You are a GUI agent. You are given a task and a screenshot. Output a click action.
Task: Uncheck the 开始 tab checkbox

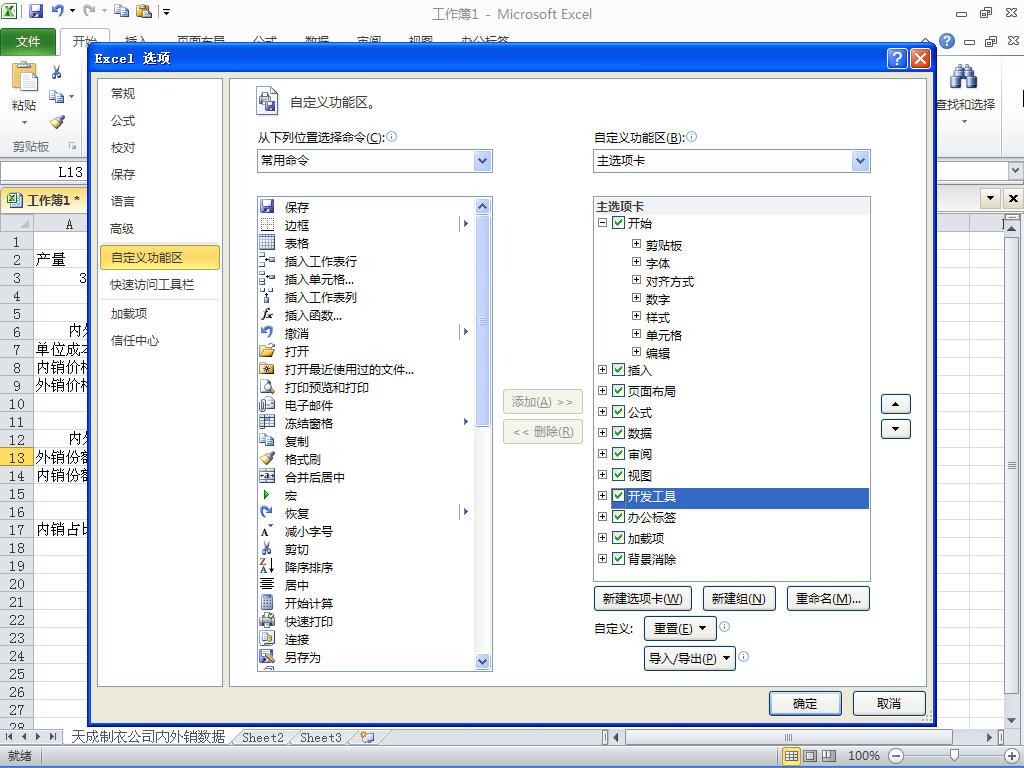point(619,223)
